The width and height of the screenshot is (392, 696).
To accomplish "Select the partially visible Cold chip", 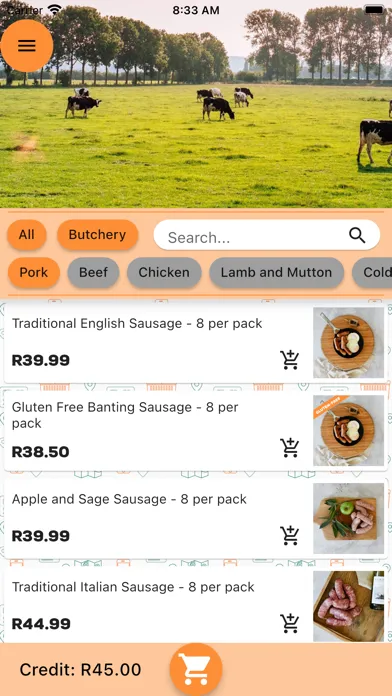I will coord(372,273).
